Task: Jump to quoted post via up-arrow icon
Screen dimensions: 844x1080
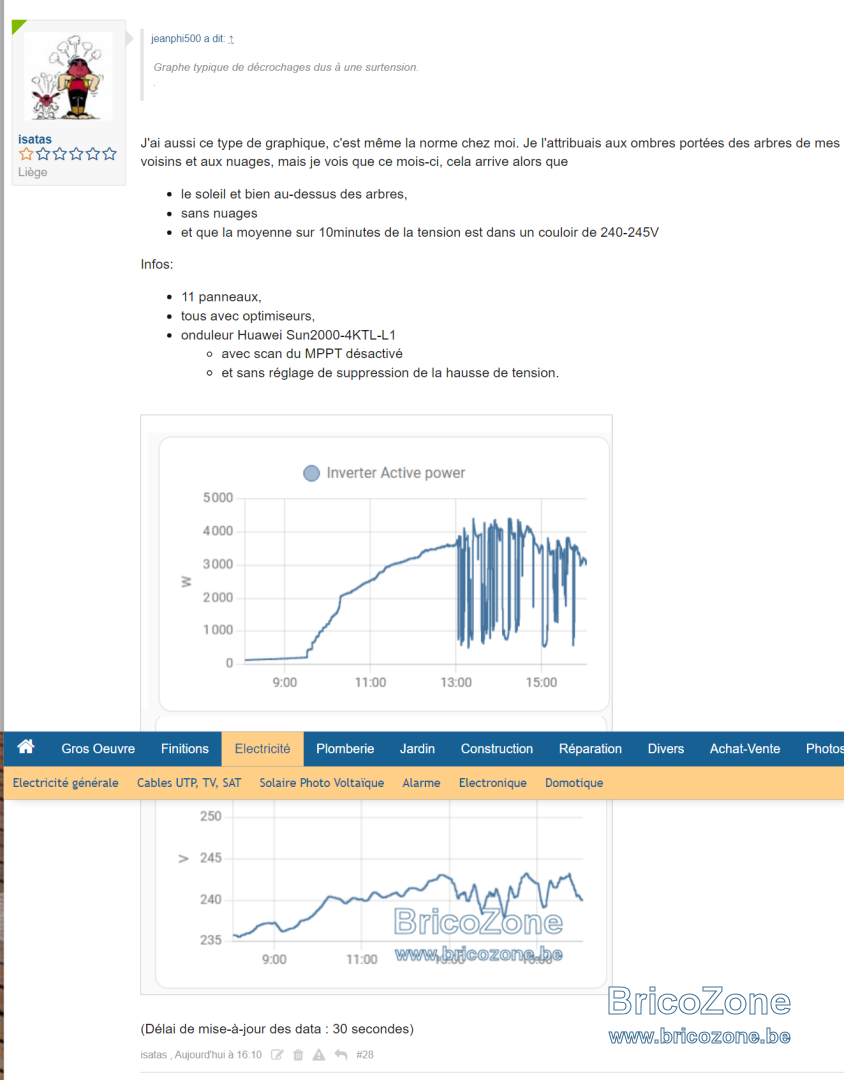Action: point(231,39)
